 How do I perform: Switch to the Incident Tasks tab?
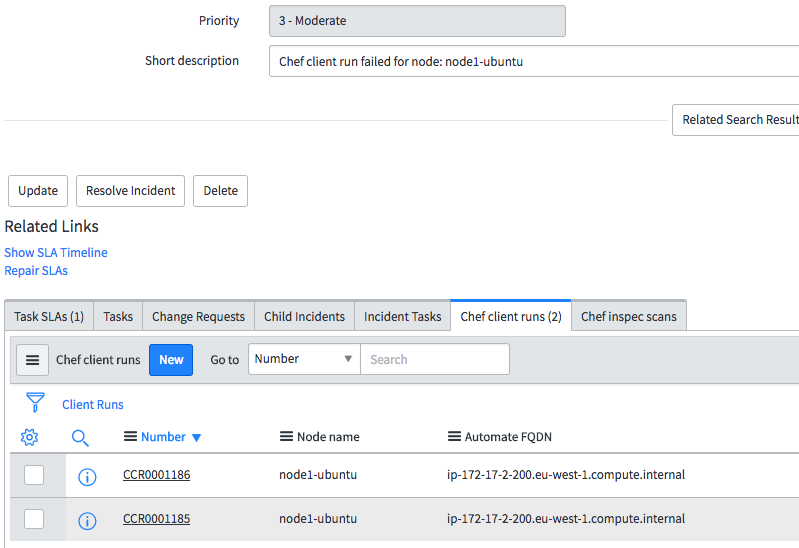(x=403, y=317)
